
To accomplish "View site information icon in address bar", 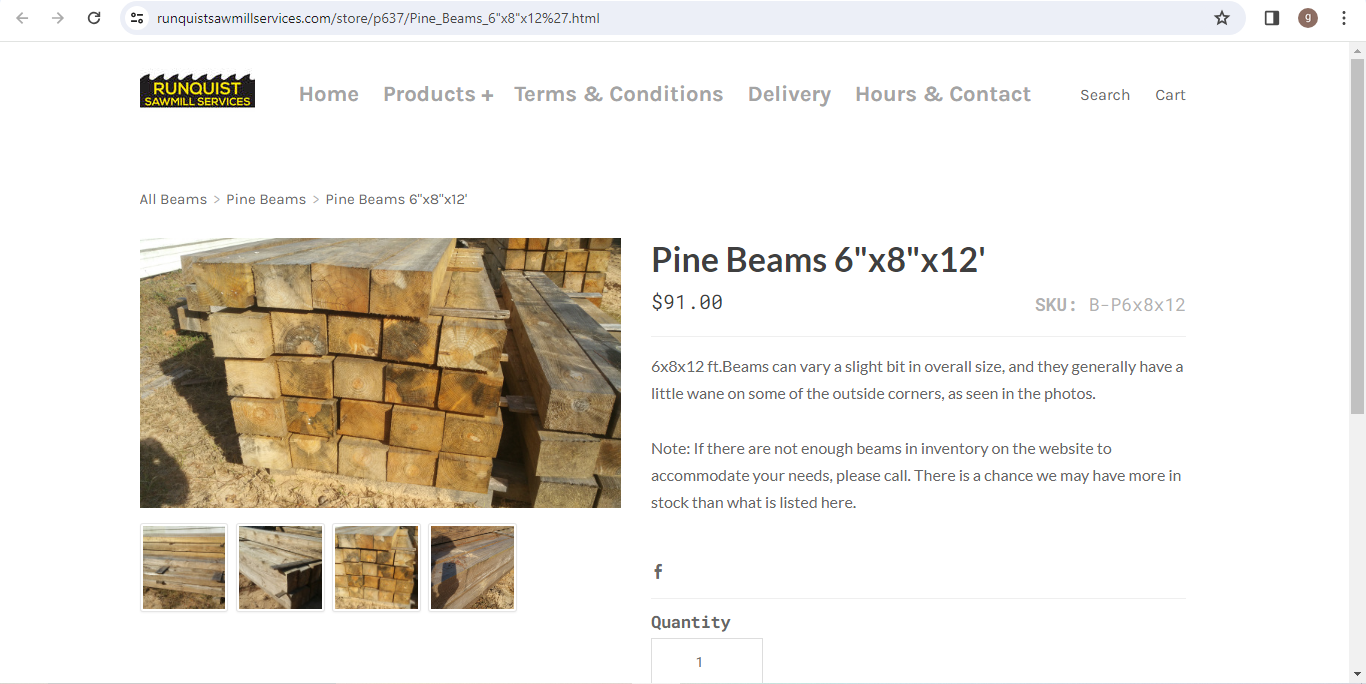I will 138,18.
